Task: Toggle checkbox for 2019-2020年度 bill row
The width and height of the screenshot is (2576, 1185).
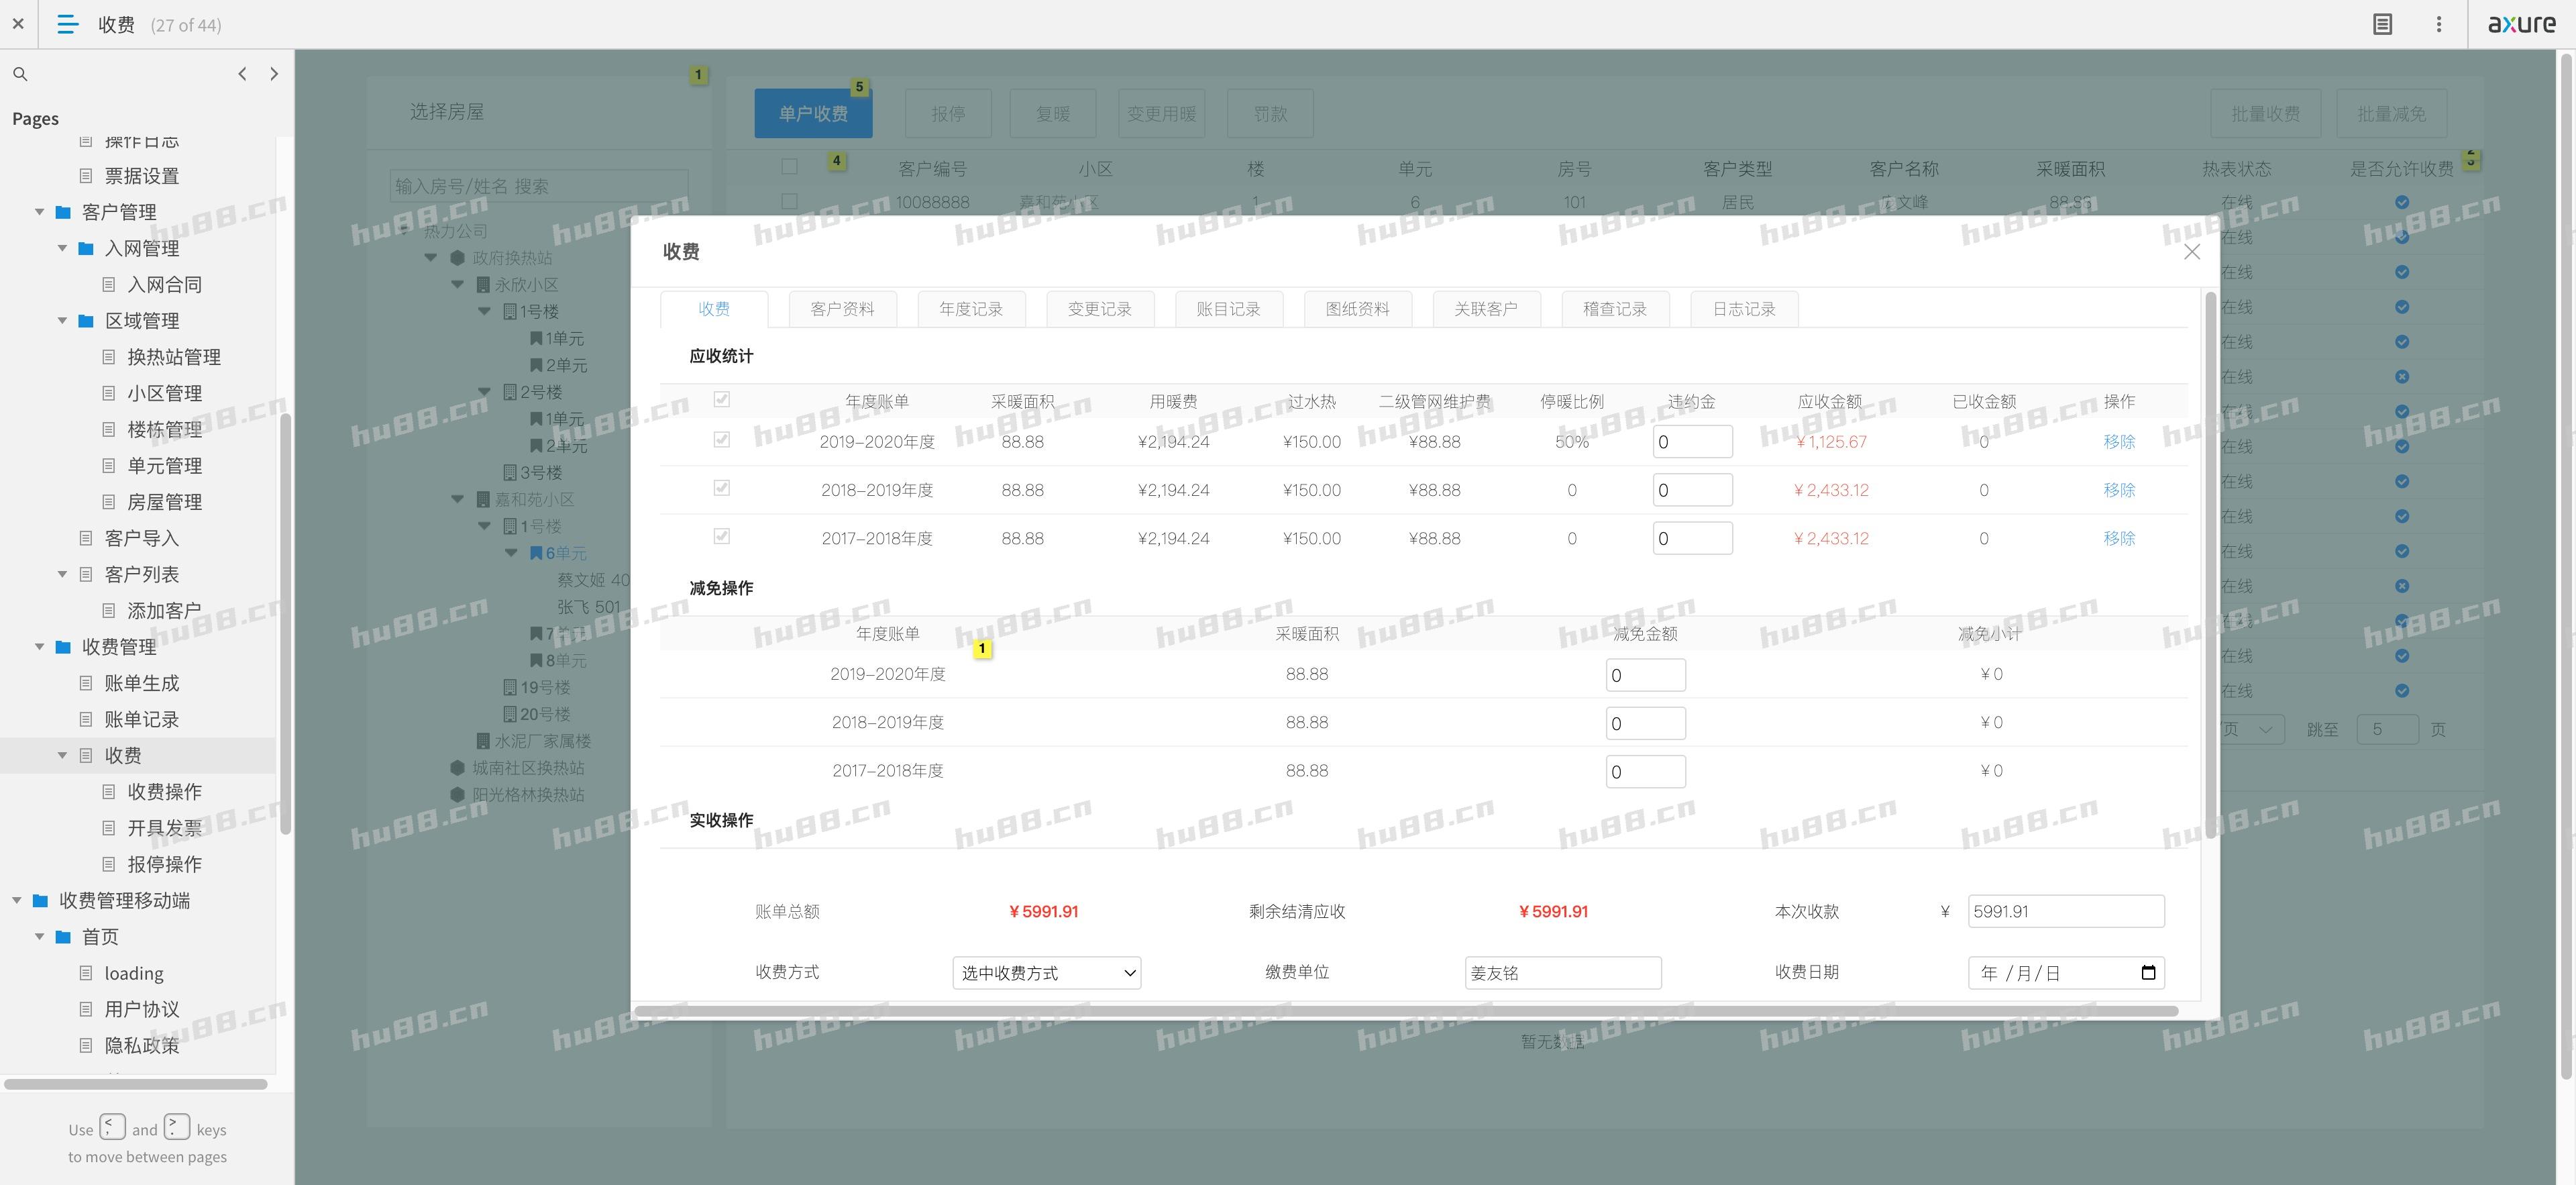Action: pyautogui.click(x=721, y=440)
